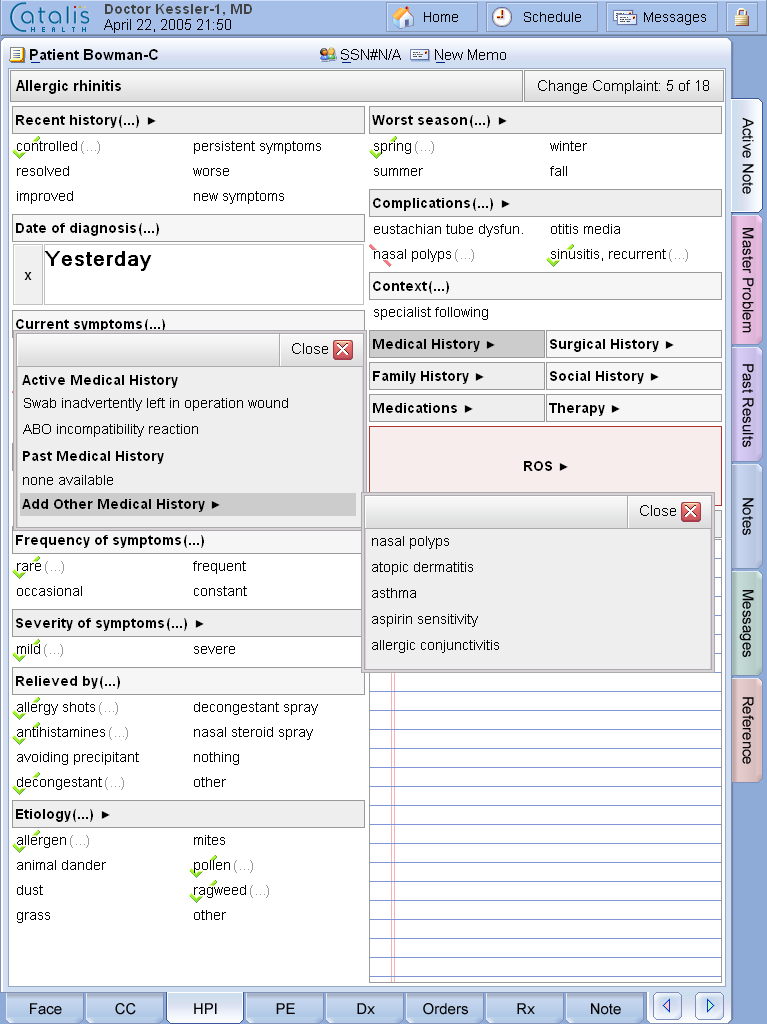Click Change Complaint: 5 of 18 button
Image resolution: width=767 pixels, height=1024 pixels.
[623, 86]
